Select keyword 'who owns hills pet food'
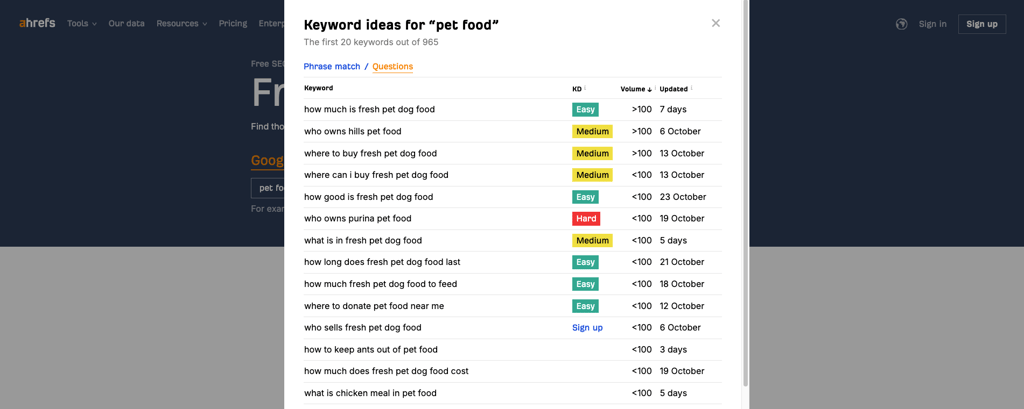The height and width of the screenshot is (409, 1024). [x=353, y=131]
